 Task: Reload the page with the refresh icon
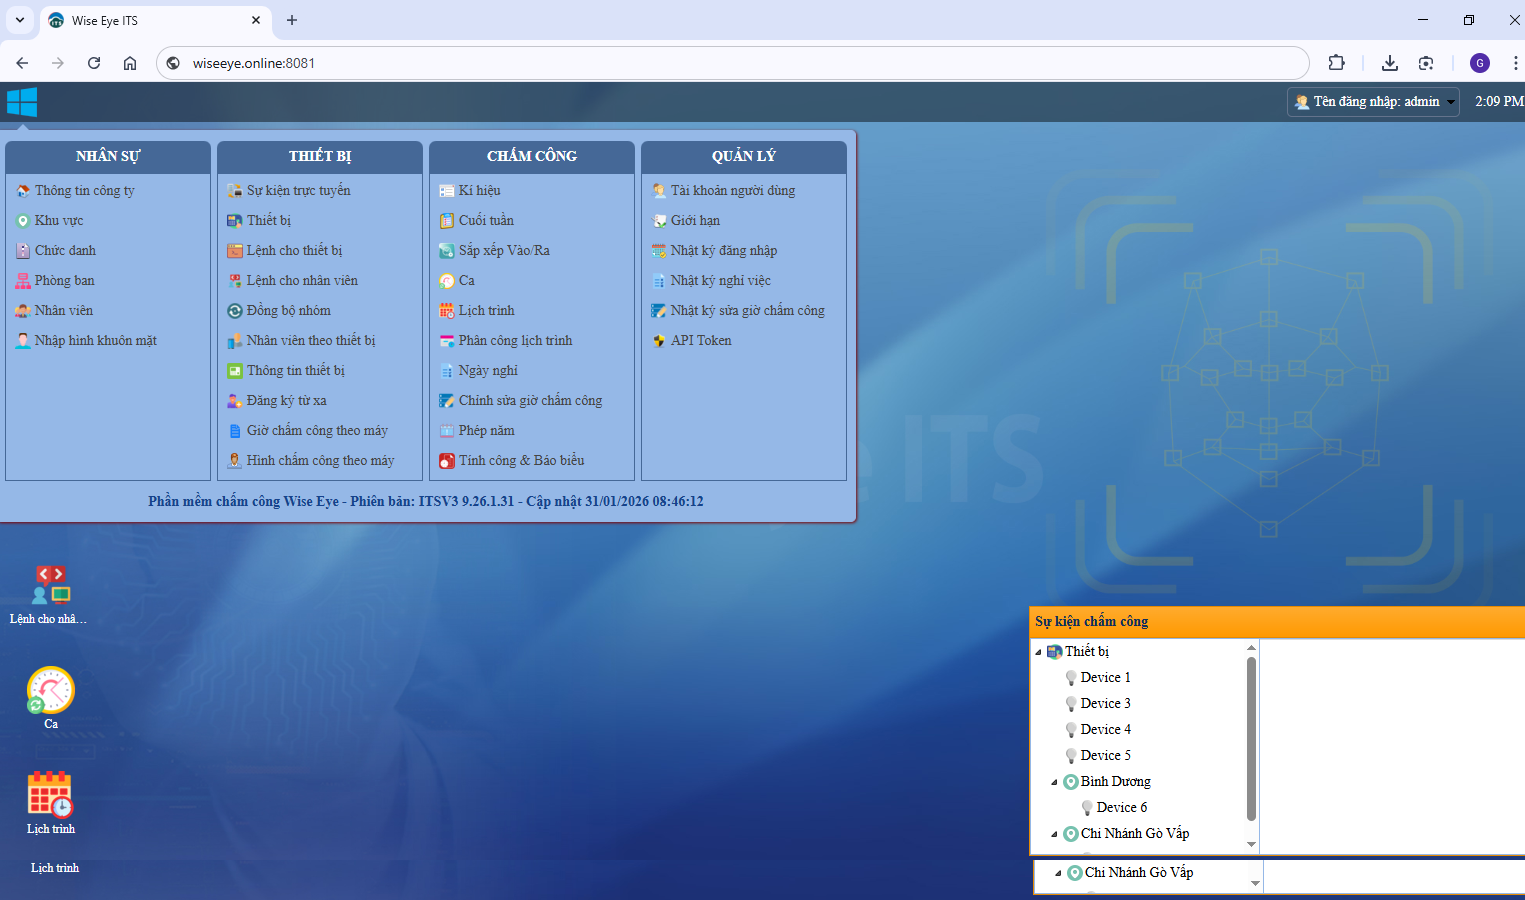94,63
